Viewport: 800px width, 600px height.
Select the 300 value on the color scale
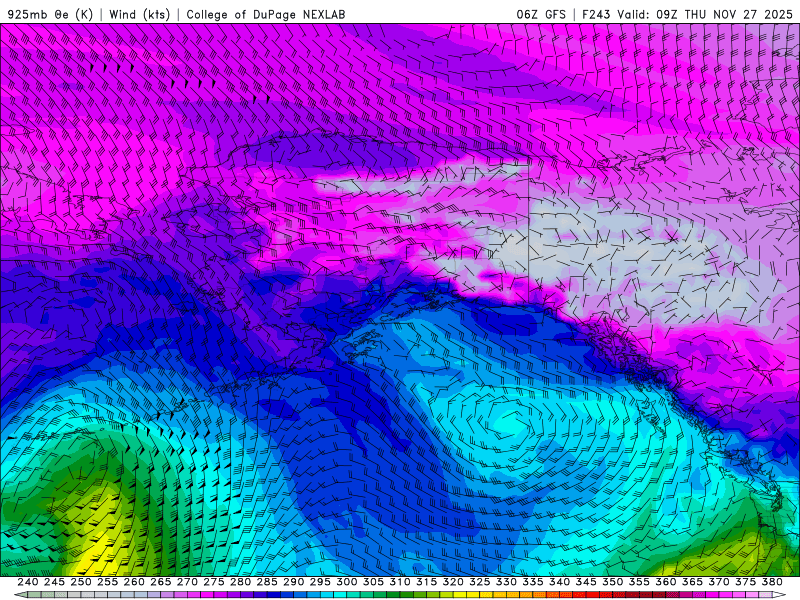346,582
